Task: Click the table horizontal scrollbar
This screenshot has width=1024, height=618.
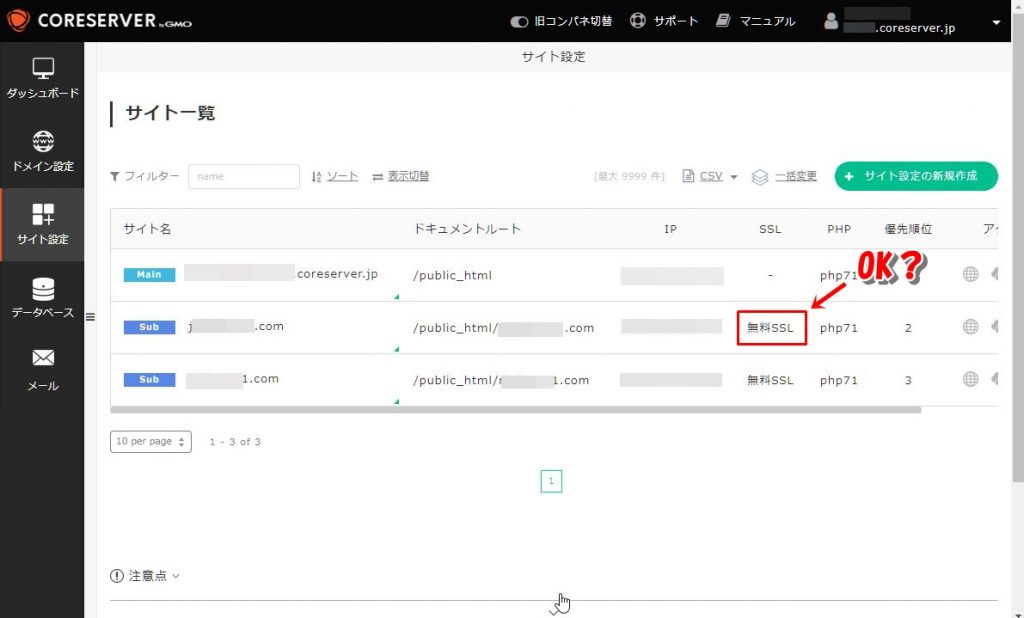Action: pyautogui.click(x=515, y=409)
